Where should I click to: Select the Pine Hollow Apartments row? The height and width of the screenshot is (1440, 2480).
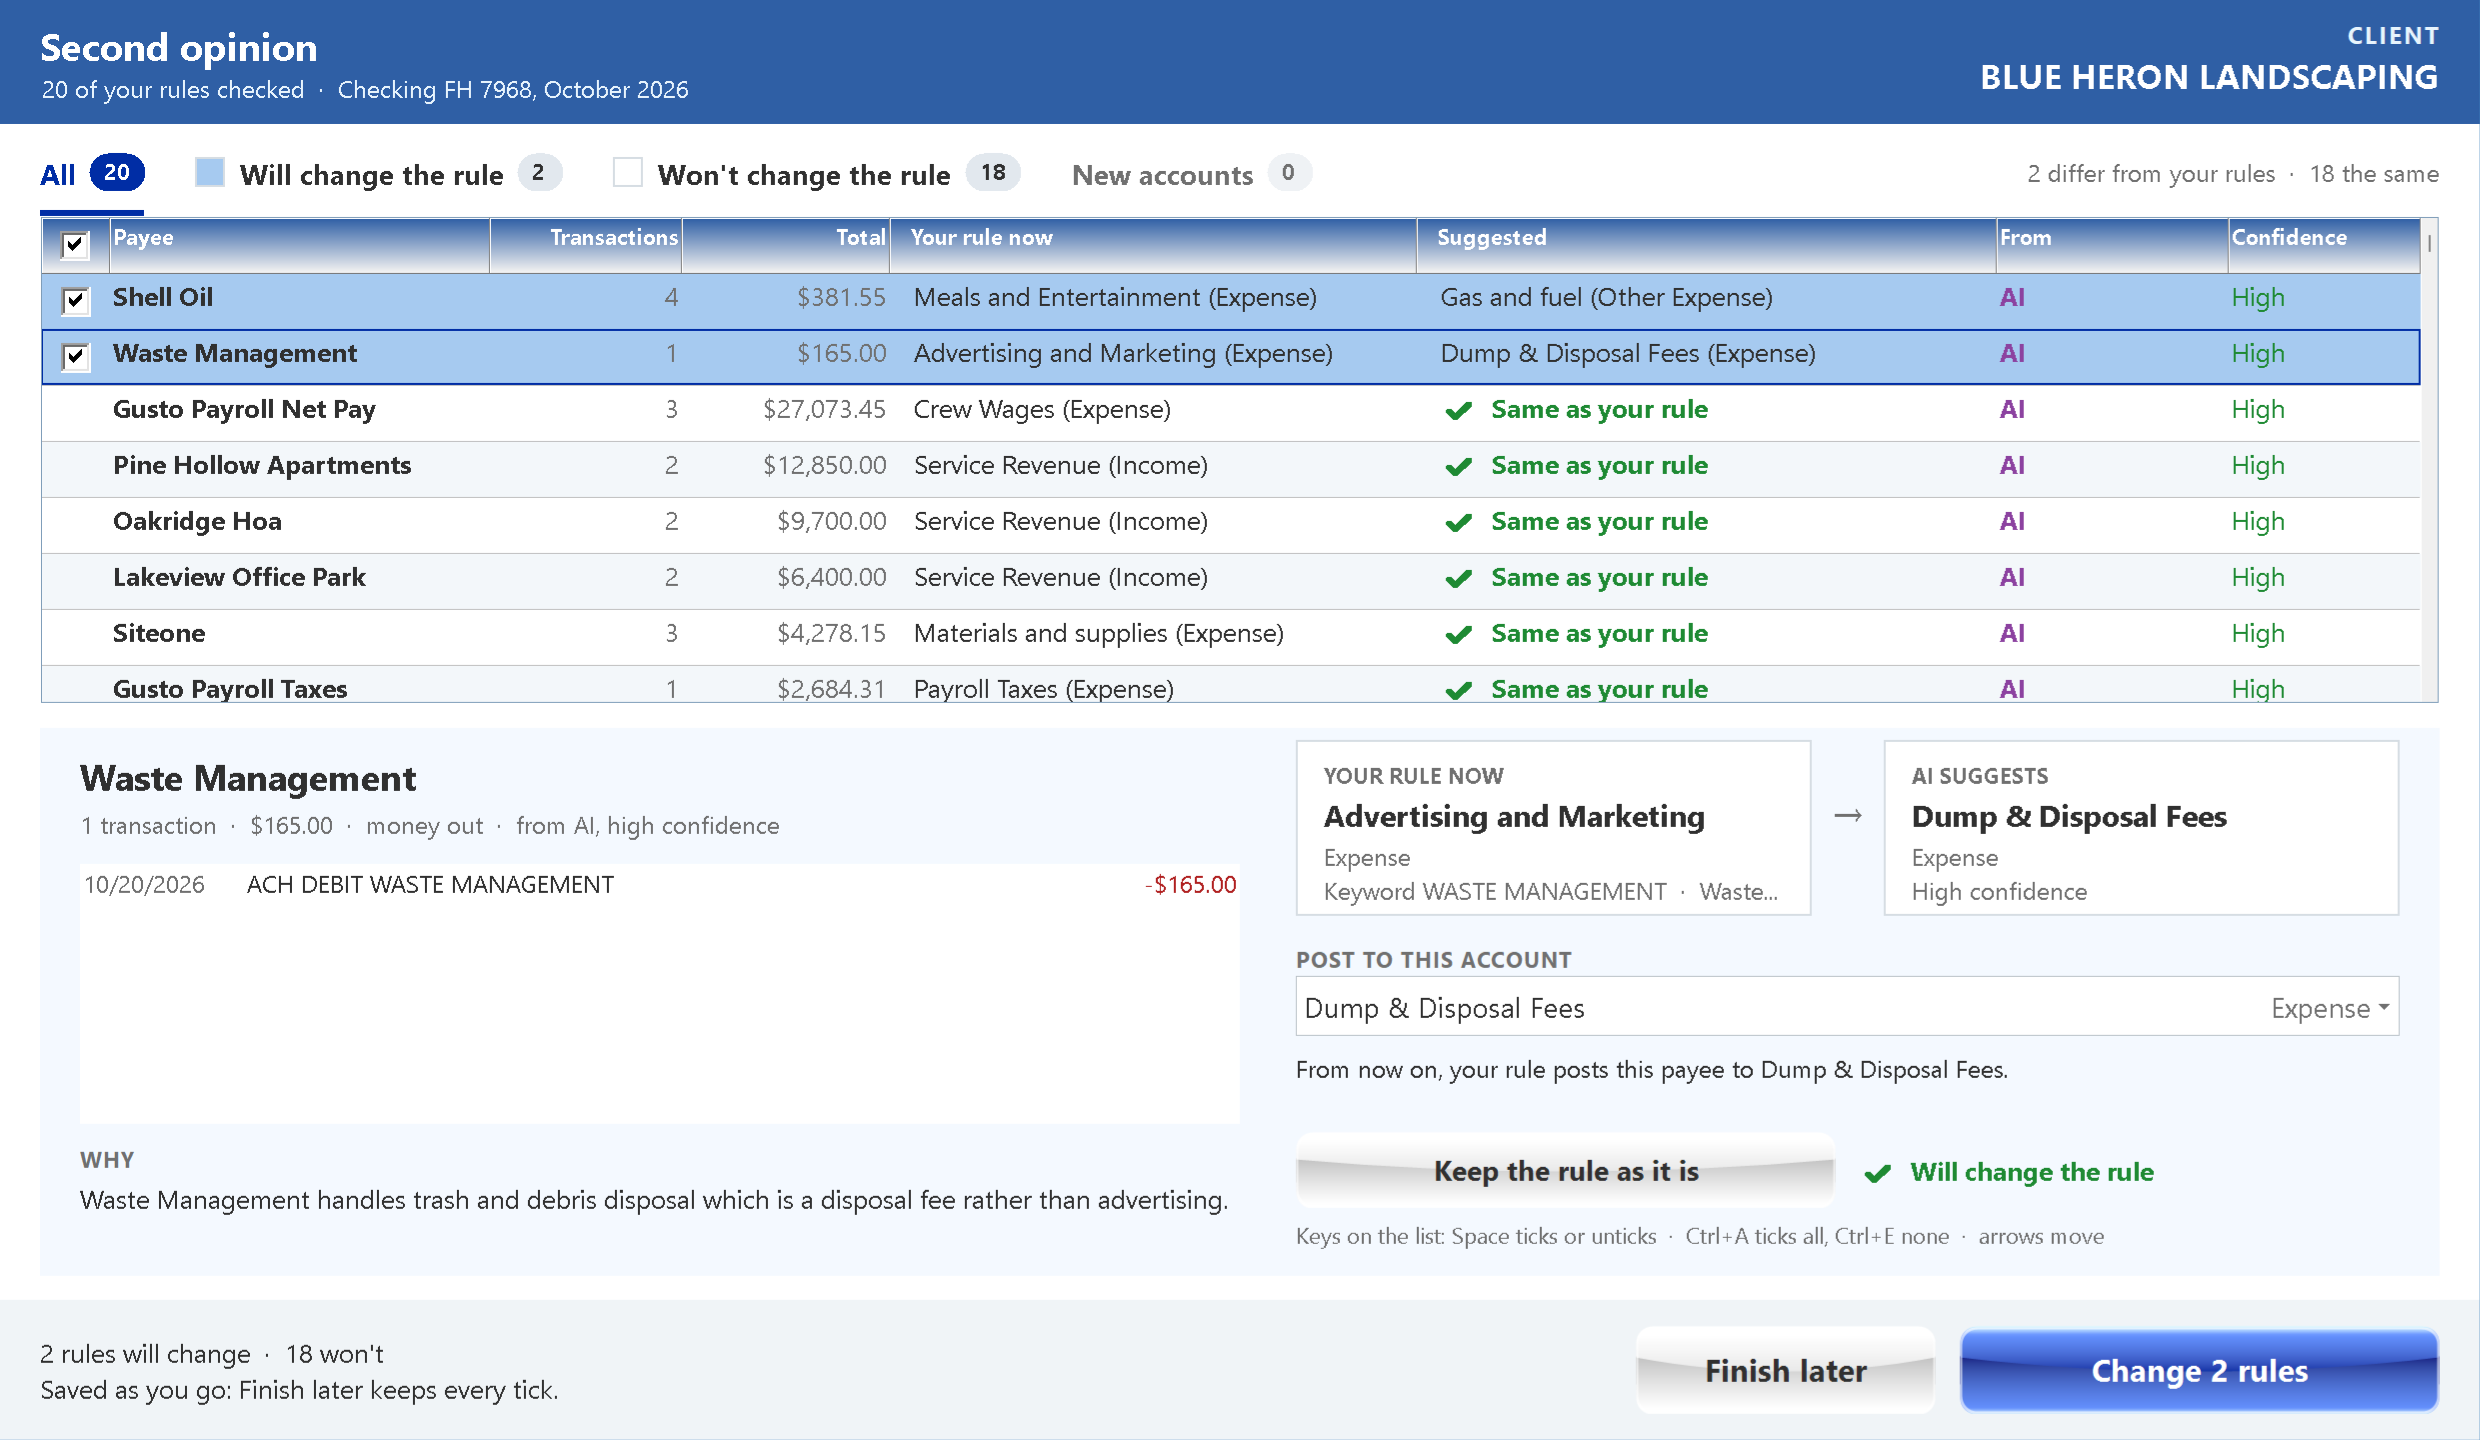[x=1230, y=467]
